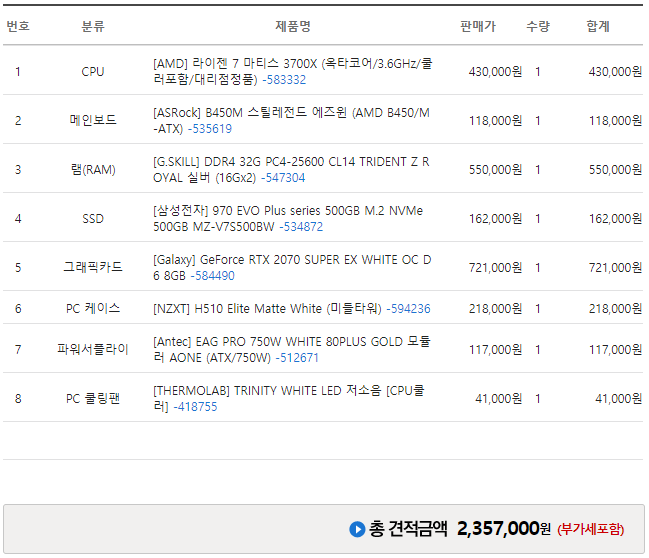Select the 파워서플라이 category cell
Viewport: 649px width, 558px height.
click(93, 349)
